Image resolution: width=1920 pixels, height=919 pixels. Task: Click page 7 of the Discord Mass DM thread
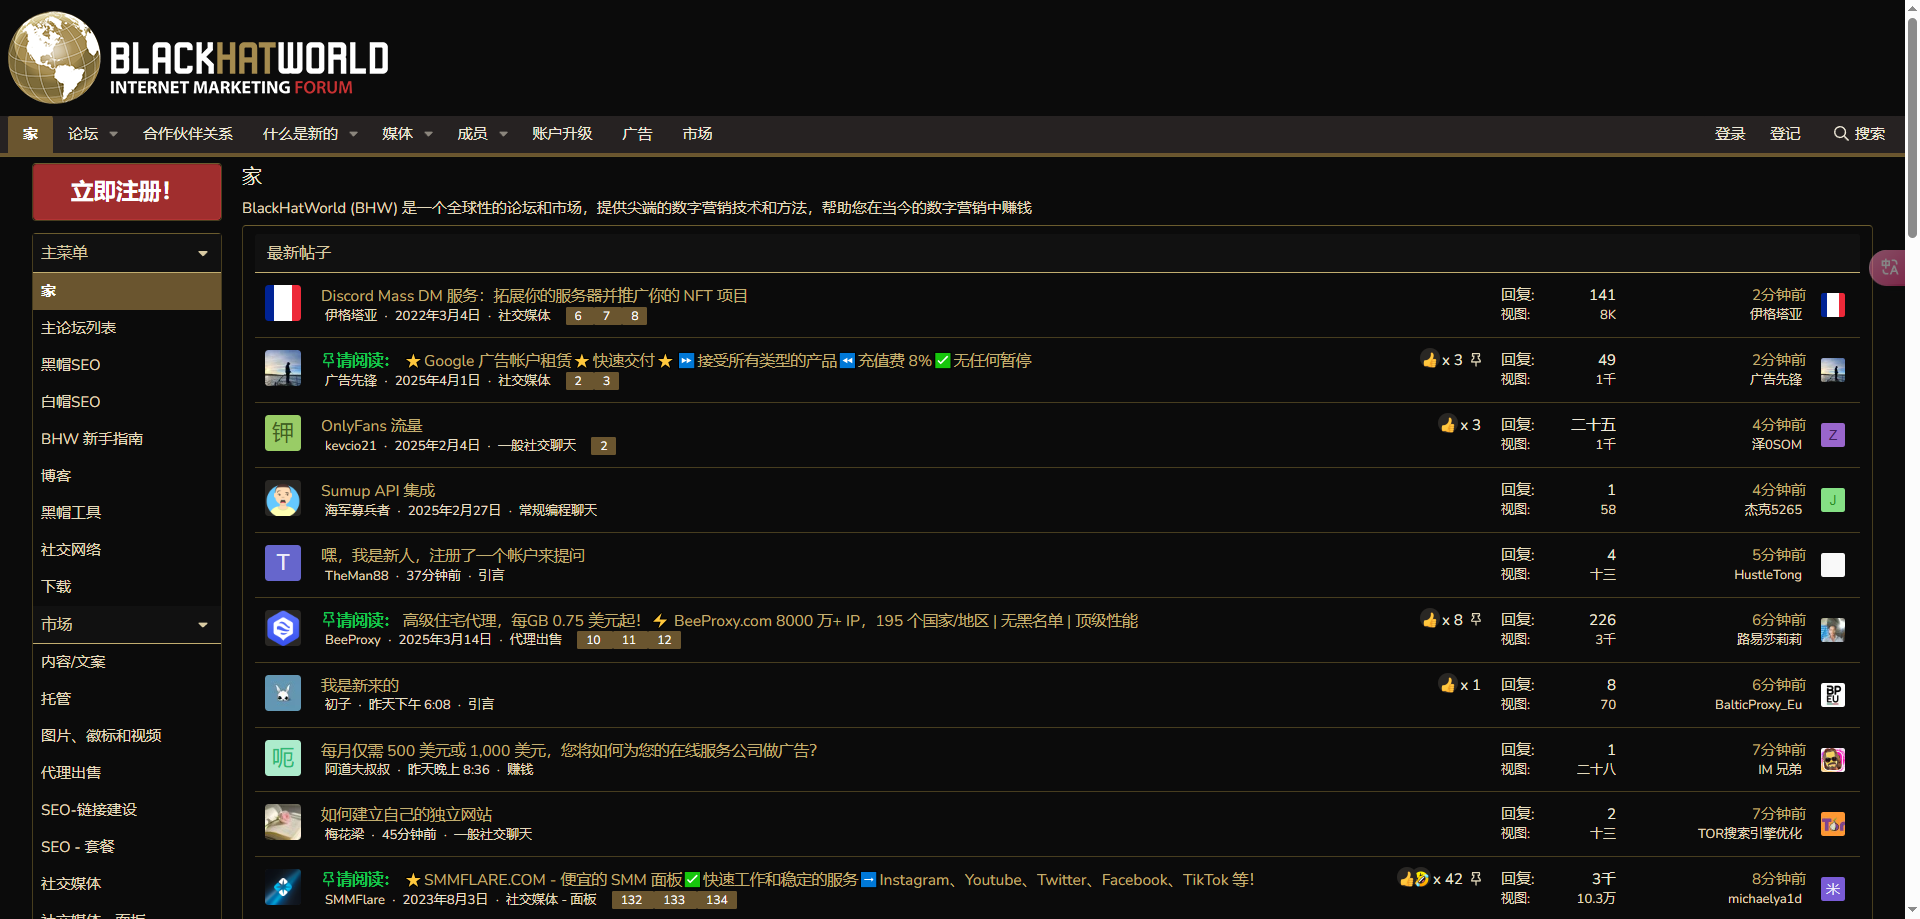(606, 315)
